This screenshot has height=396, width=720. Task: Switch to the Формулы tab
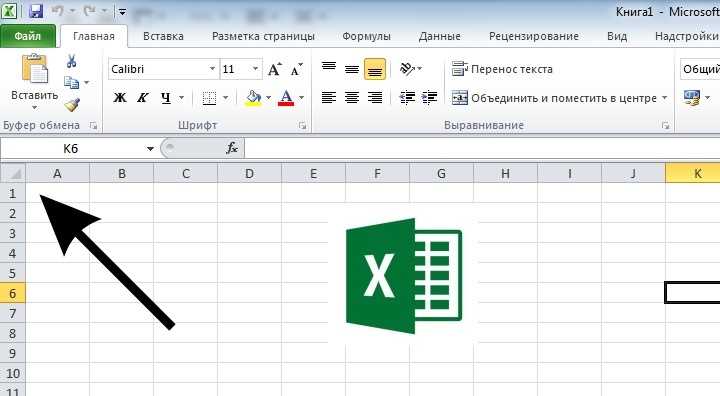366,36
